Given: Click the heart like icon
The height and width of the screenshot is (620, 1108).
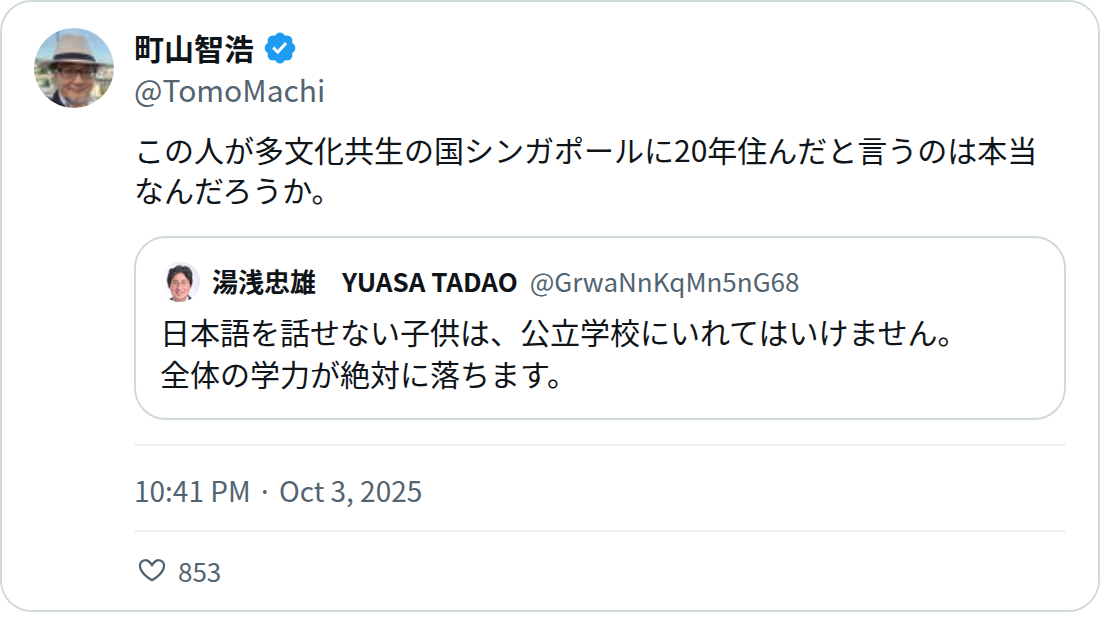Looking at the screenshot, I should point(151,571).
